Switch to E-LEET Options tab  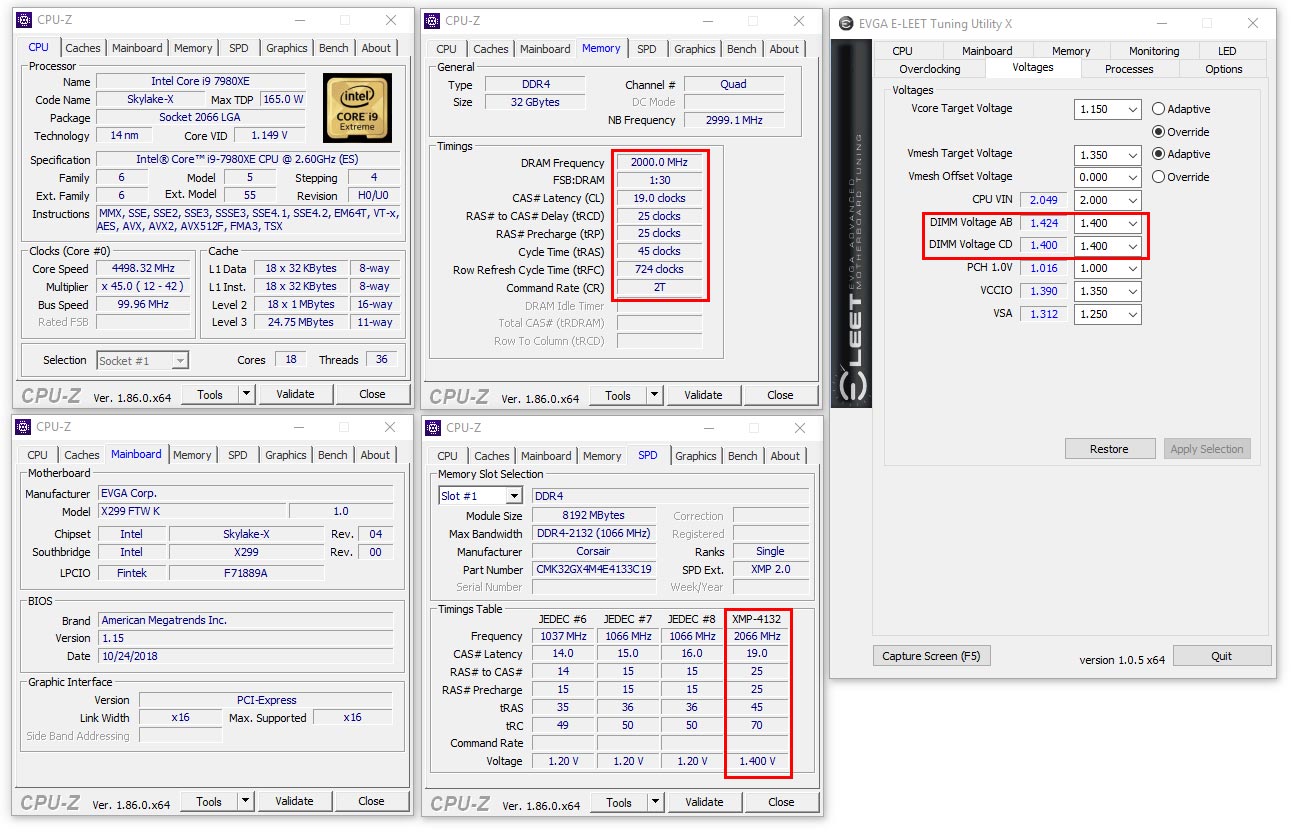(x=1223, y=69)
